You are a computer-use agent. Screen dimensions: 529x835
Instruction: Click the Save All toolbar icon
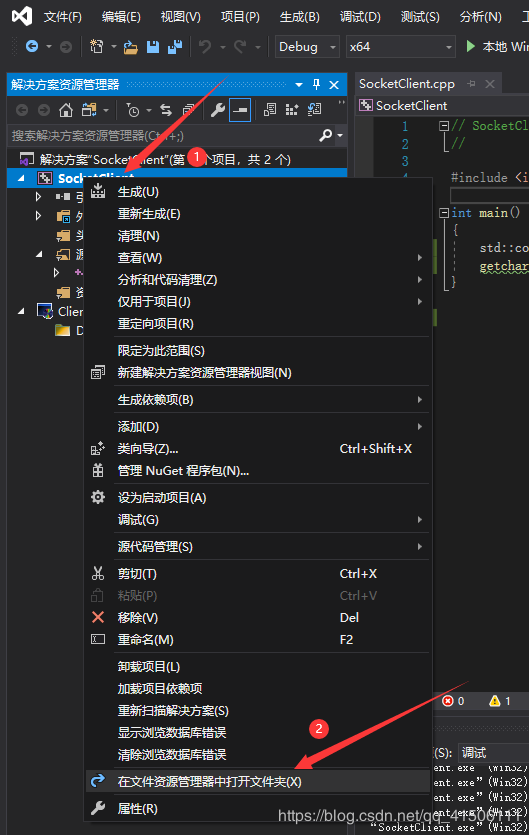coord(175,47)
